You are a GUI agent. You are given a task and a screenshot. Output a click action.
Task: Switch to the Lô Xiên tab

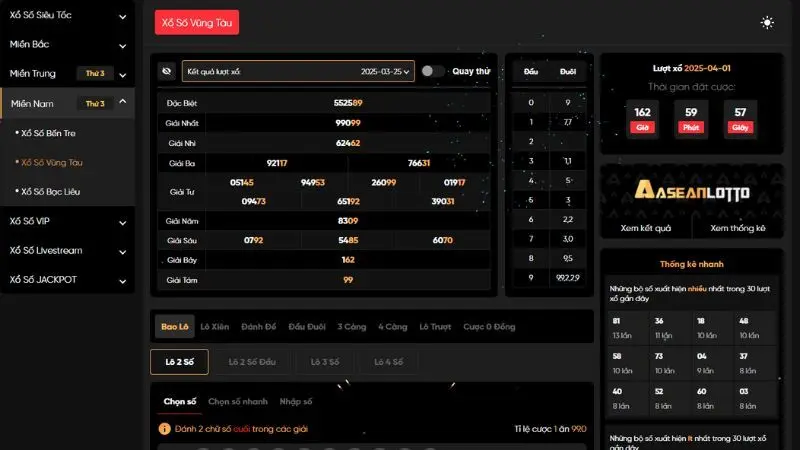pyautogui.click(x=215, y=326)
